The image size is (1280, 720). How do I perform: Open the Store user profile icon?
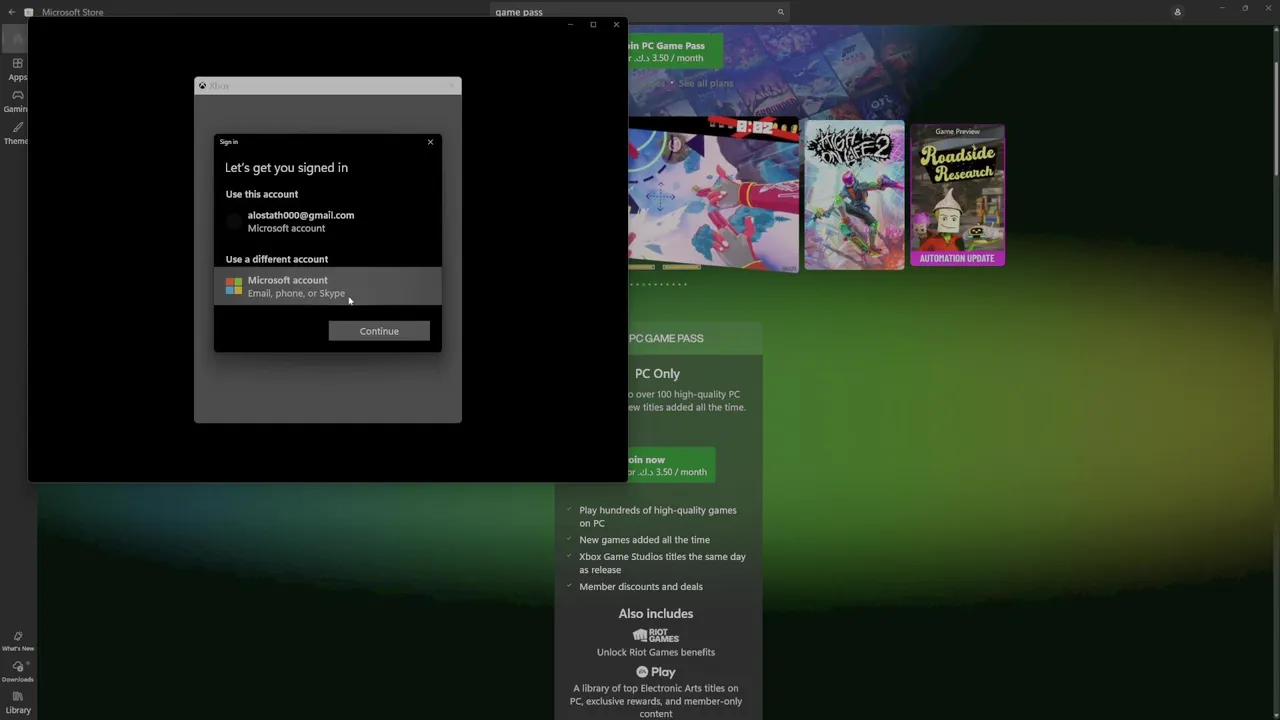[1177, 12]
